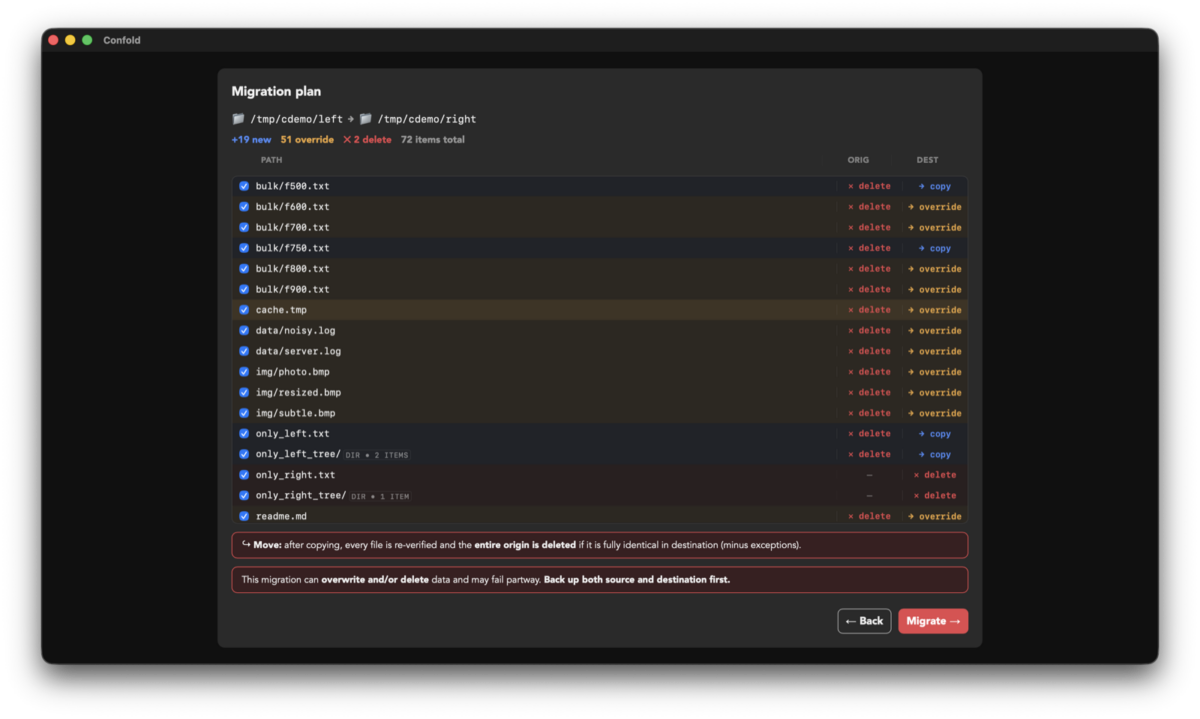This screenshot has width=1200, height=719.
Task: Click the /tmp/cdemo/left source path
Action: point(297,119)
